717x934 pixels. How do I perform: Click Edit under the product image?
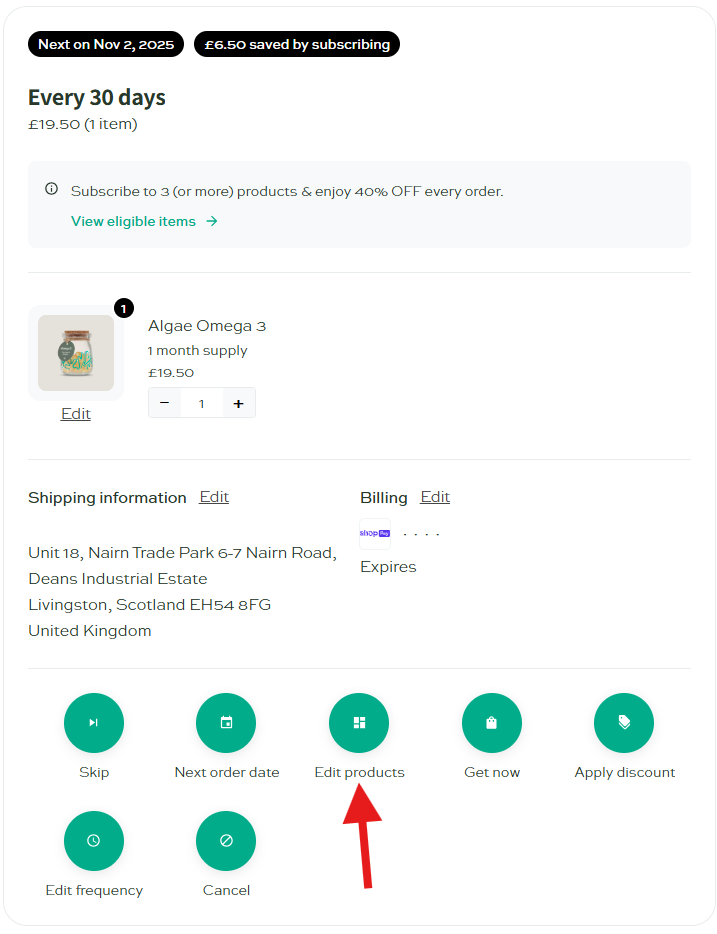pyautogui.click(x=76, y=414)
